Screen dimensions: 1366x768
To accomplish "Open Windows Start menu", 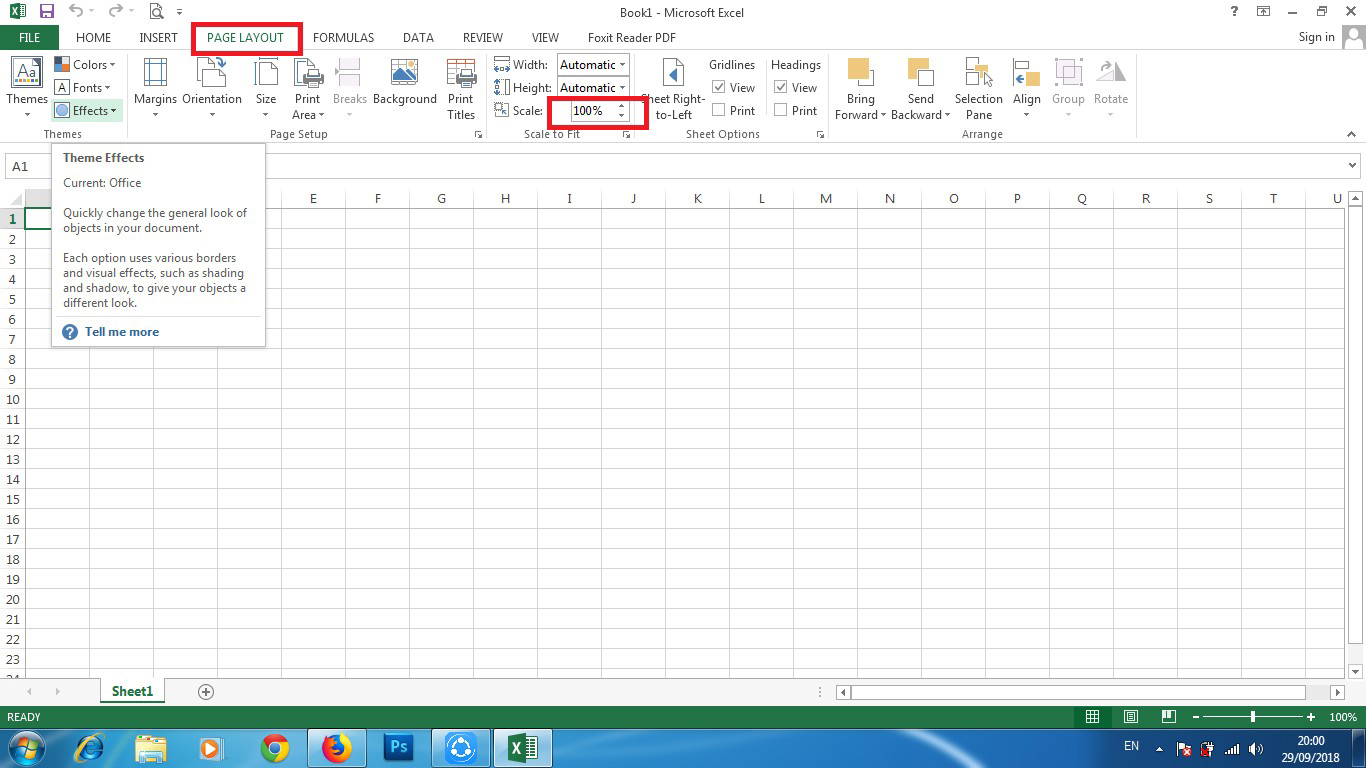I will click(x=26, y=748).
